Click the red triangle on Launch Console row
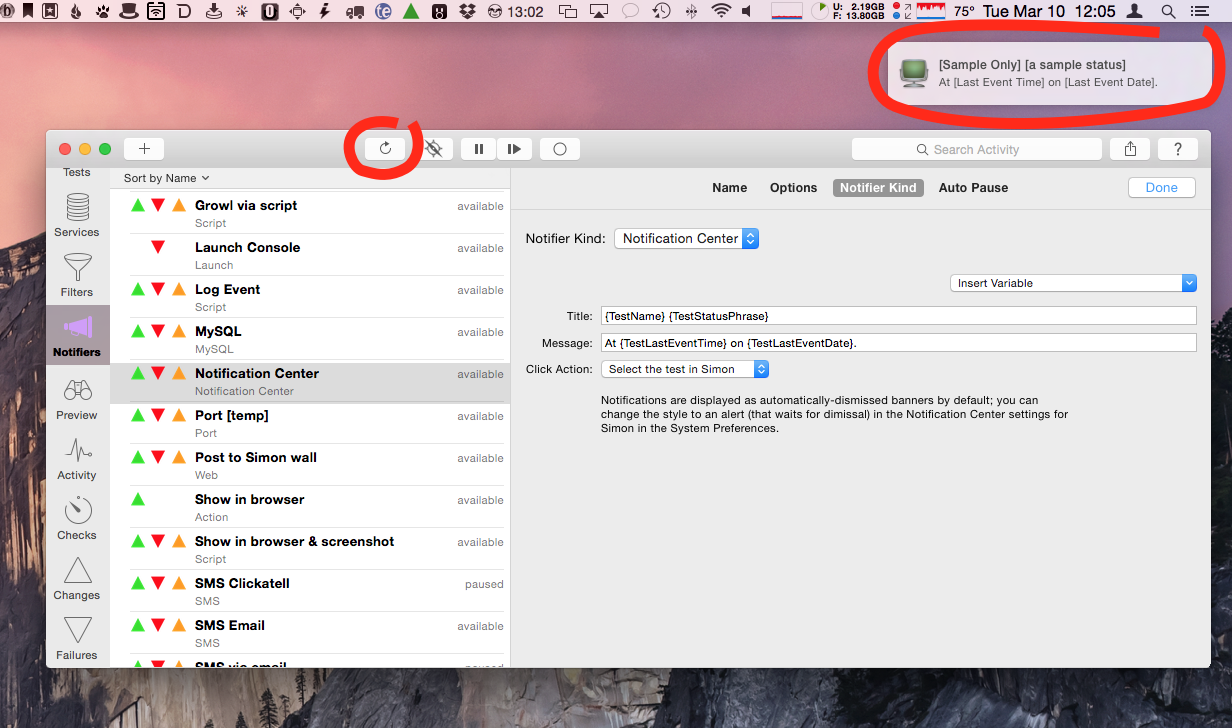1232x728 pixels. click(158, 247)
